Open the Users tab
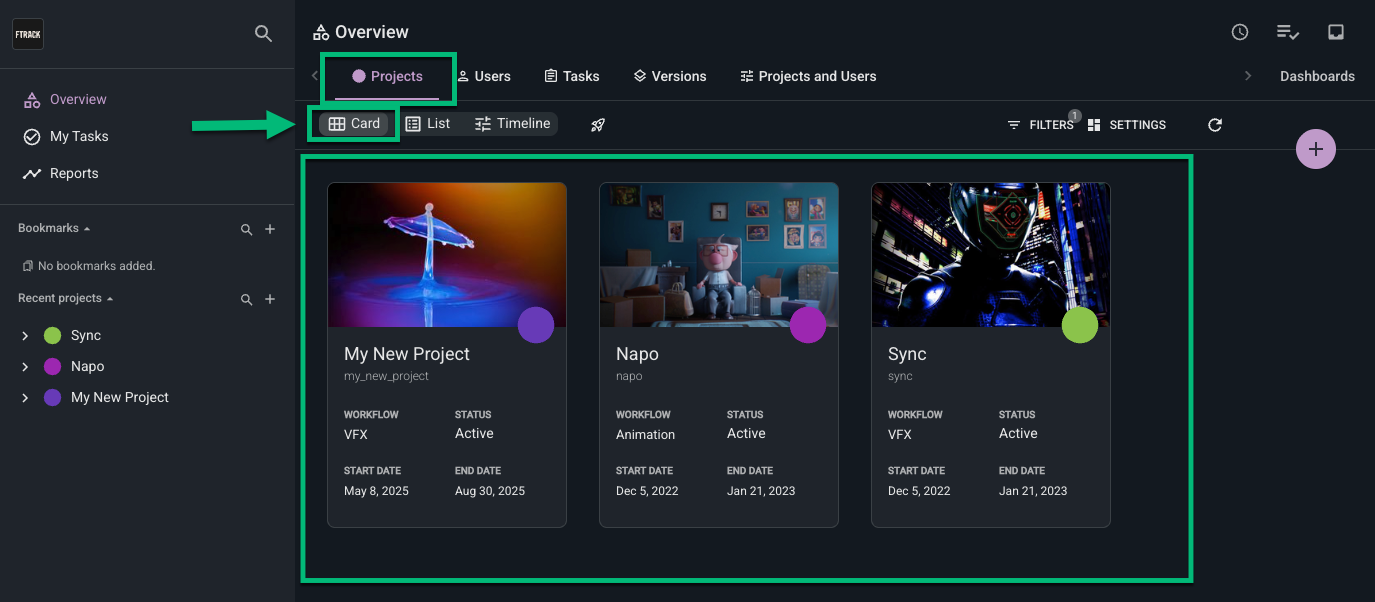 click(484, 76)
